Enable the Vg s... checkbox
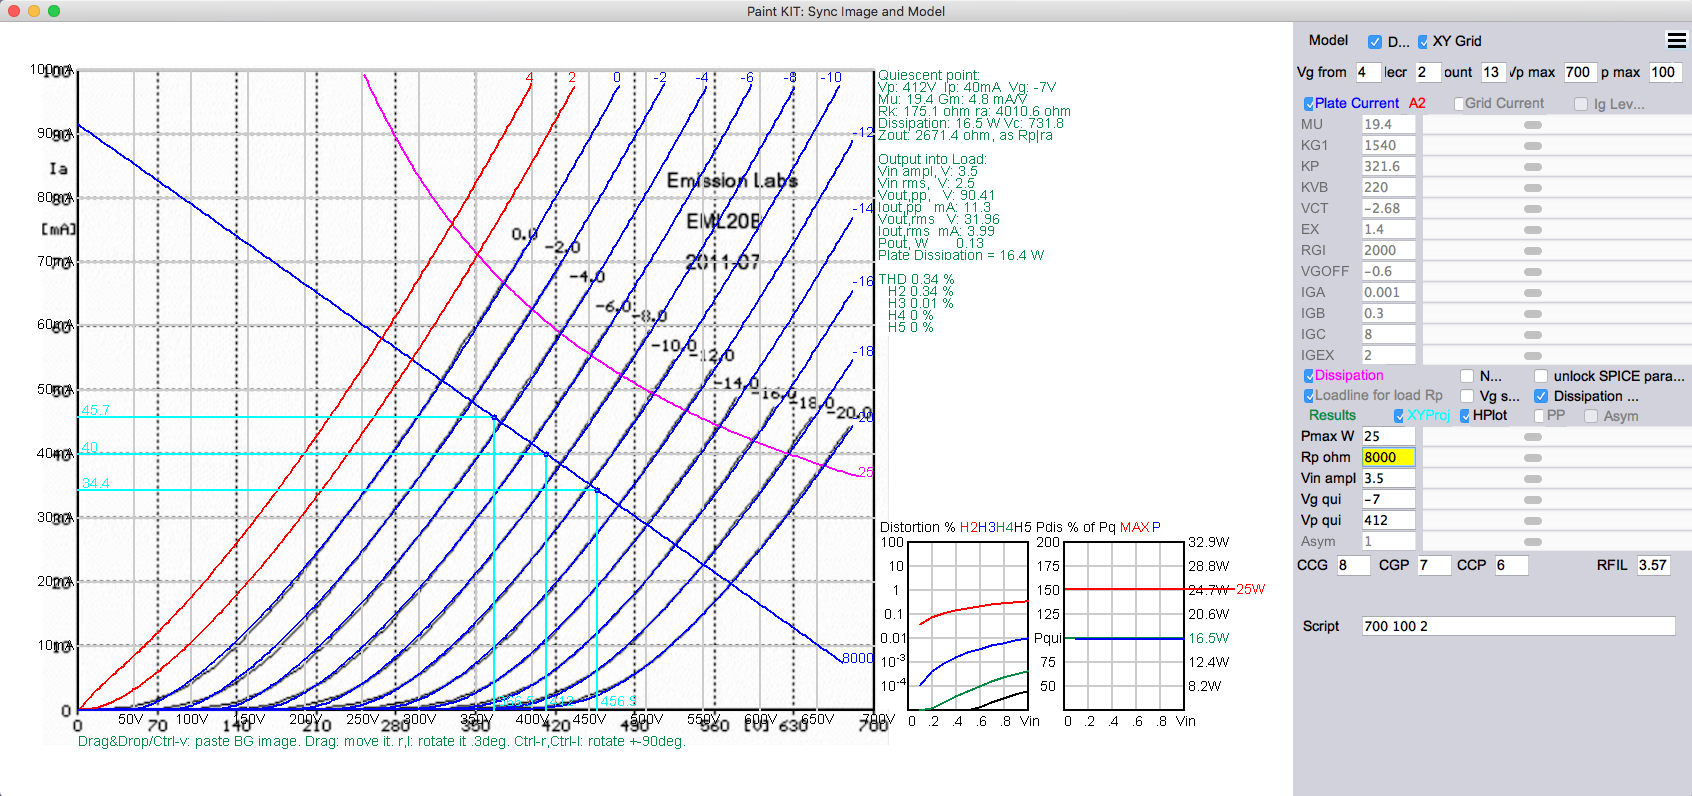The width and height of the screenshot is (1692, 796). coord(1467,396)
